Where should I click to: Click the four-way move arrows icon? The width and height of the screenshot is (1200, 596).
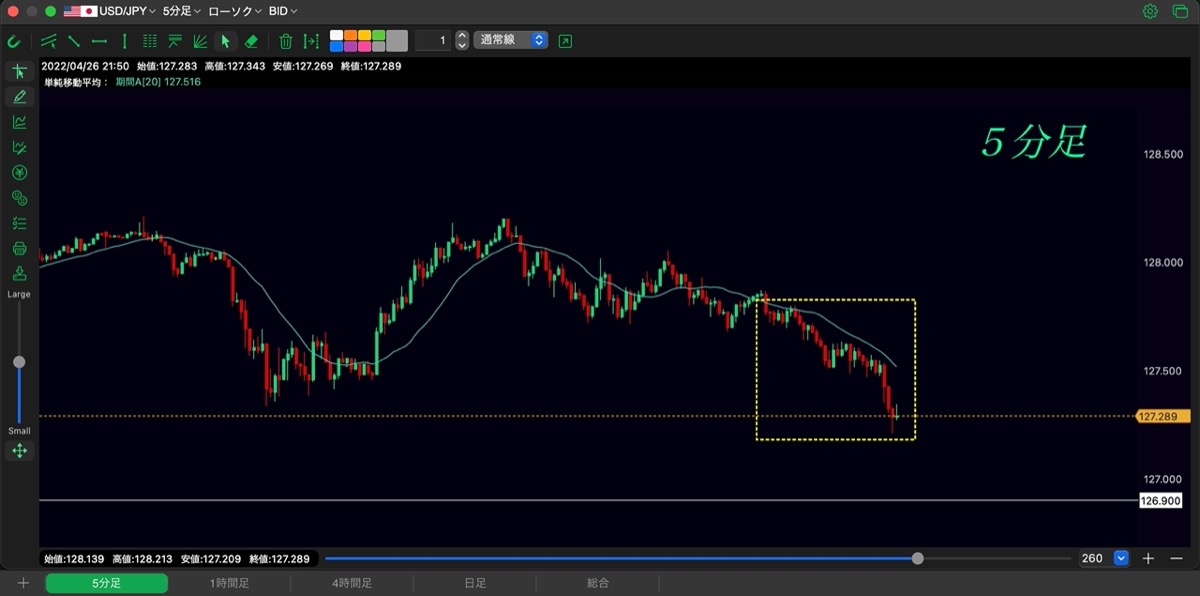tap(19, 451)
